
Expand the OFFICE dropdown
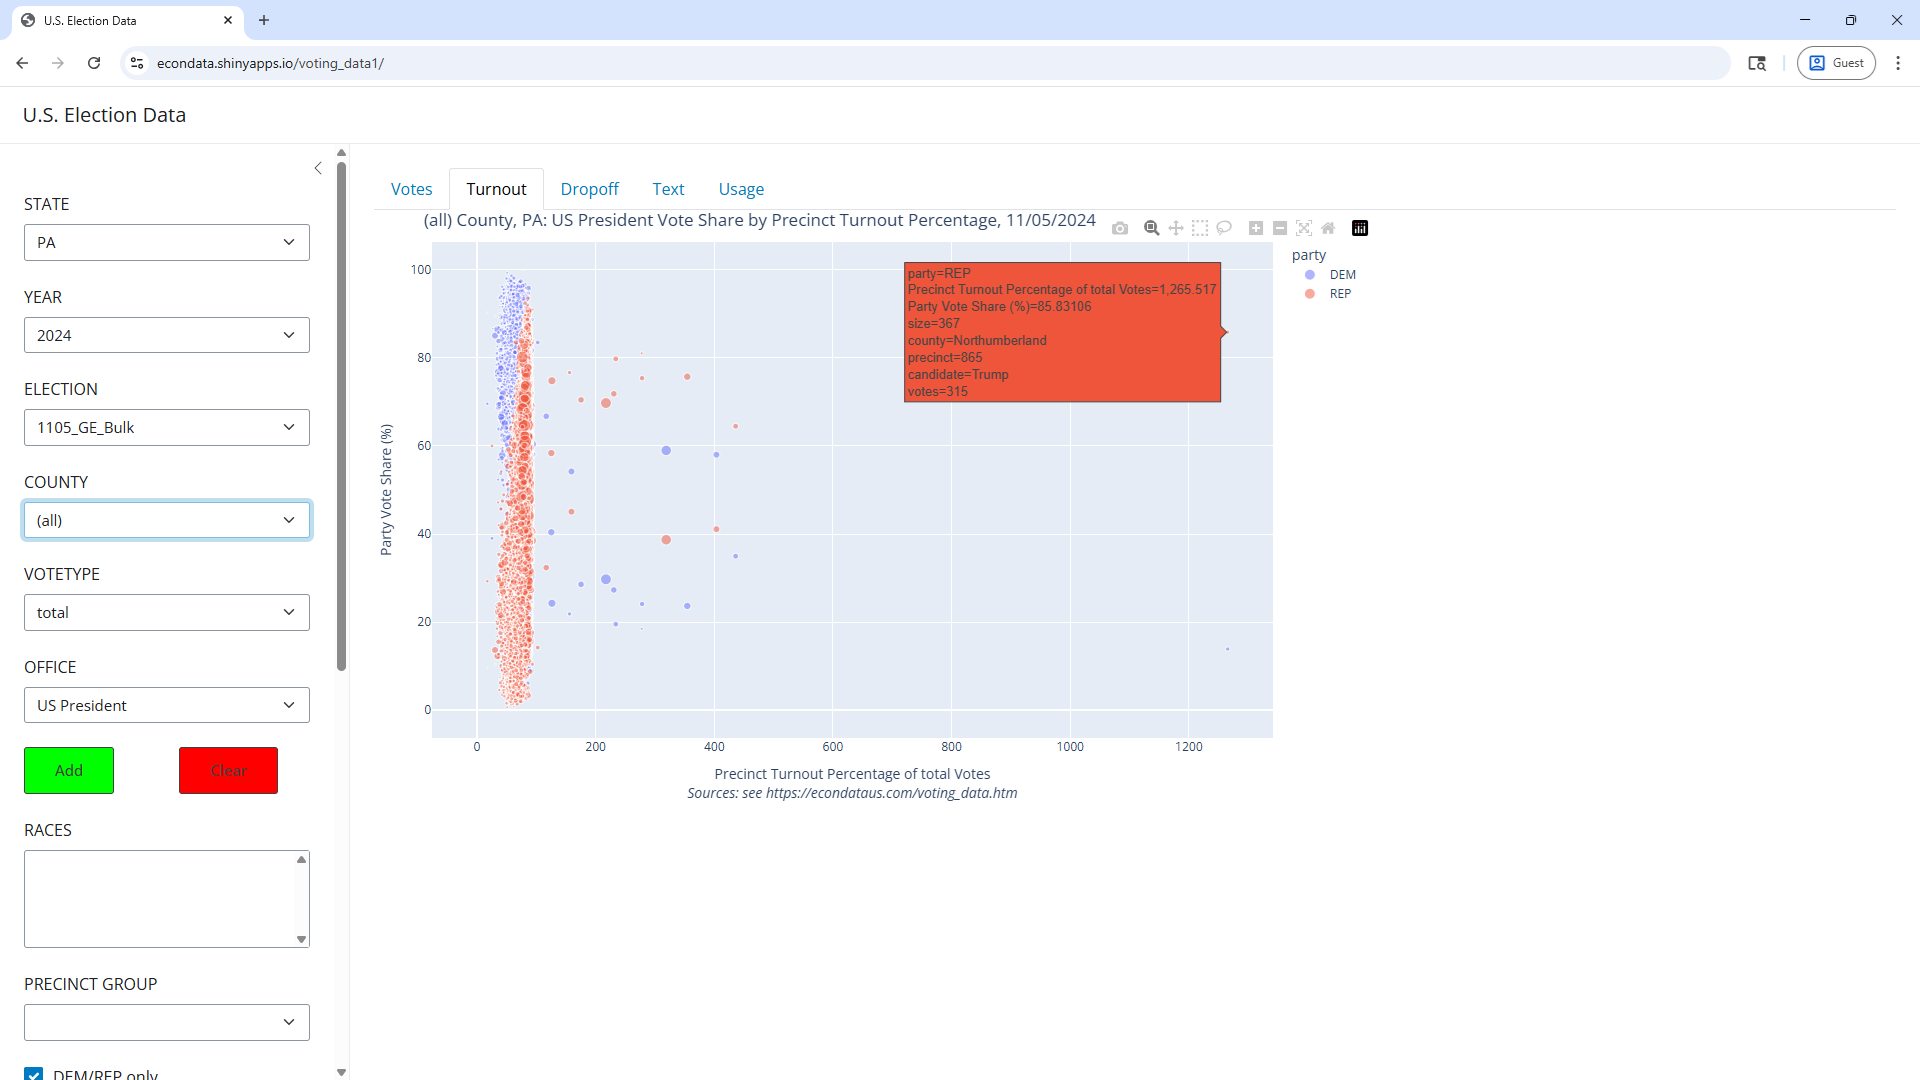pyautogui.click(x=167, y=705)
